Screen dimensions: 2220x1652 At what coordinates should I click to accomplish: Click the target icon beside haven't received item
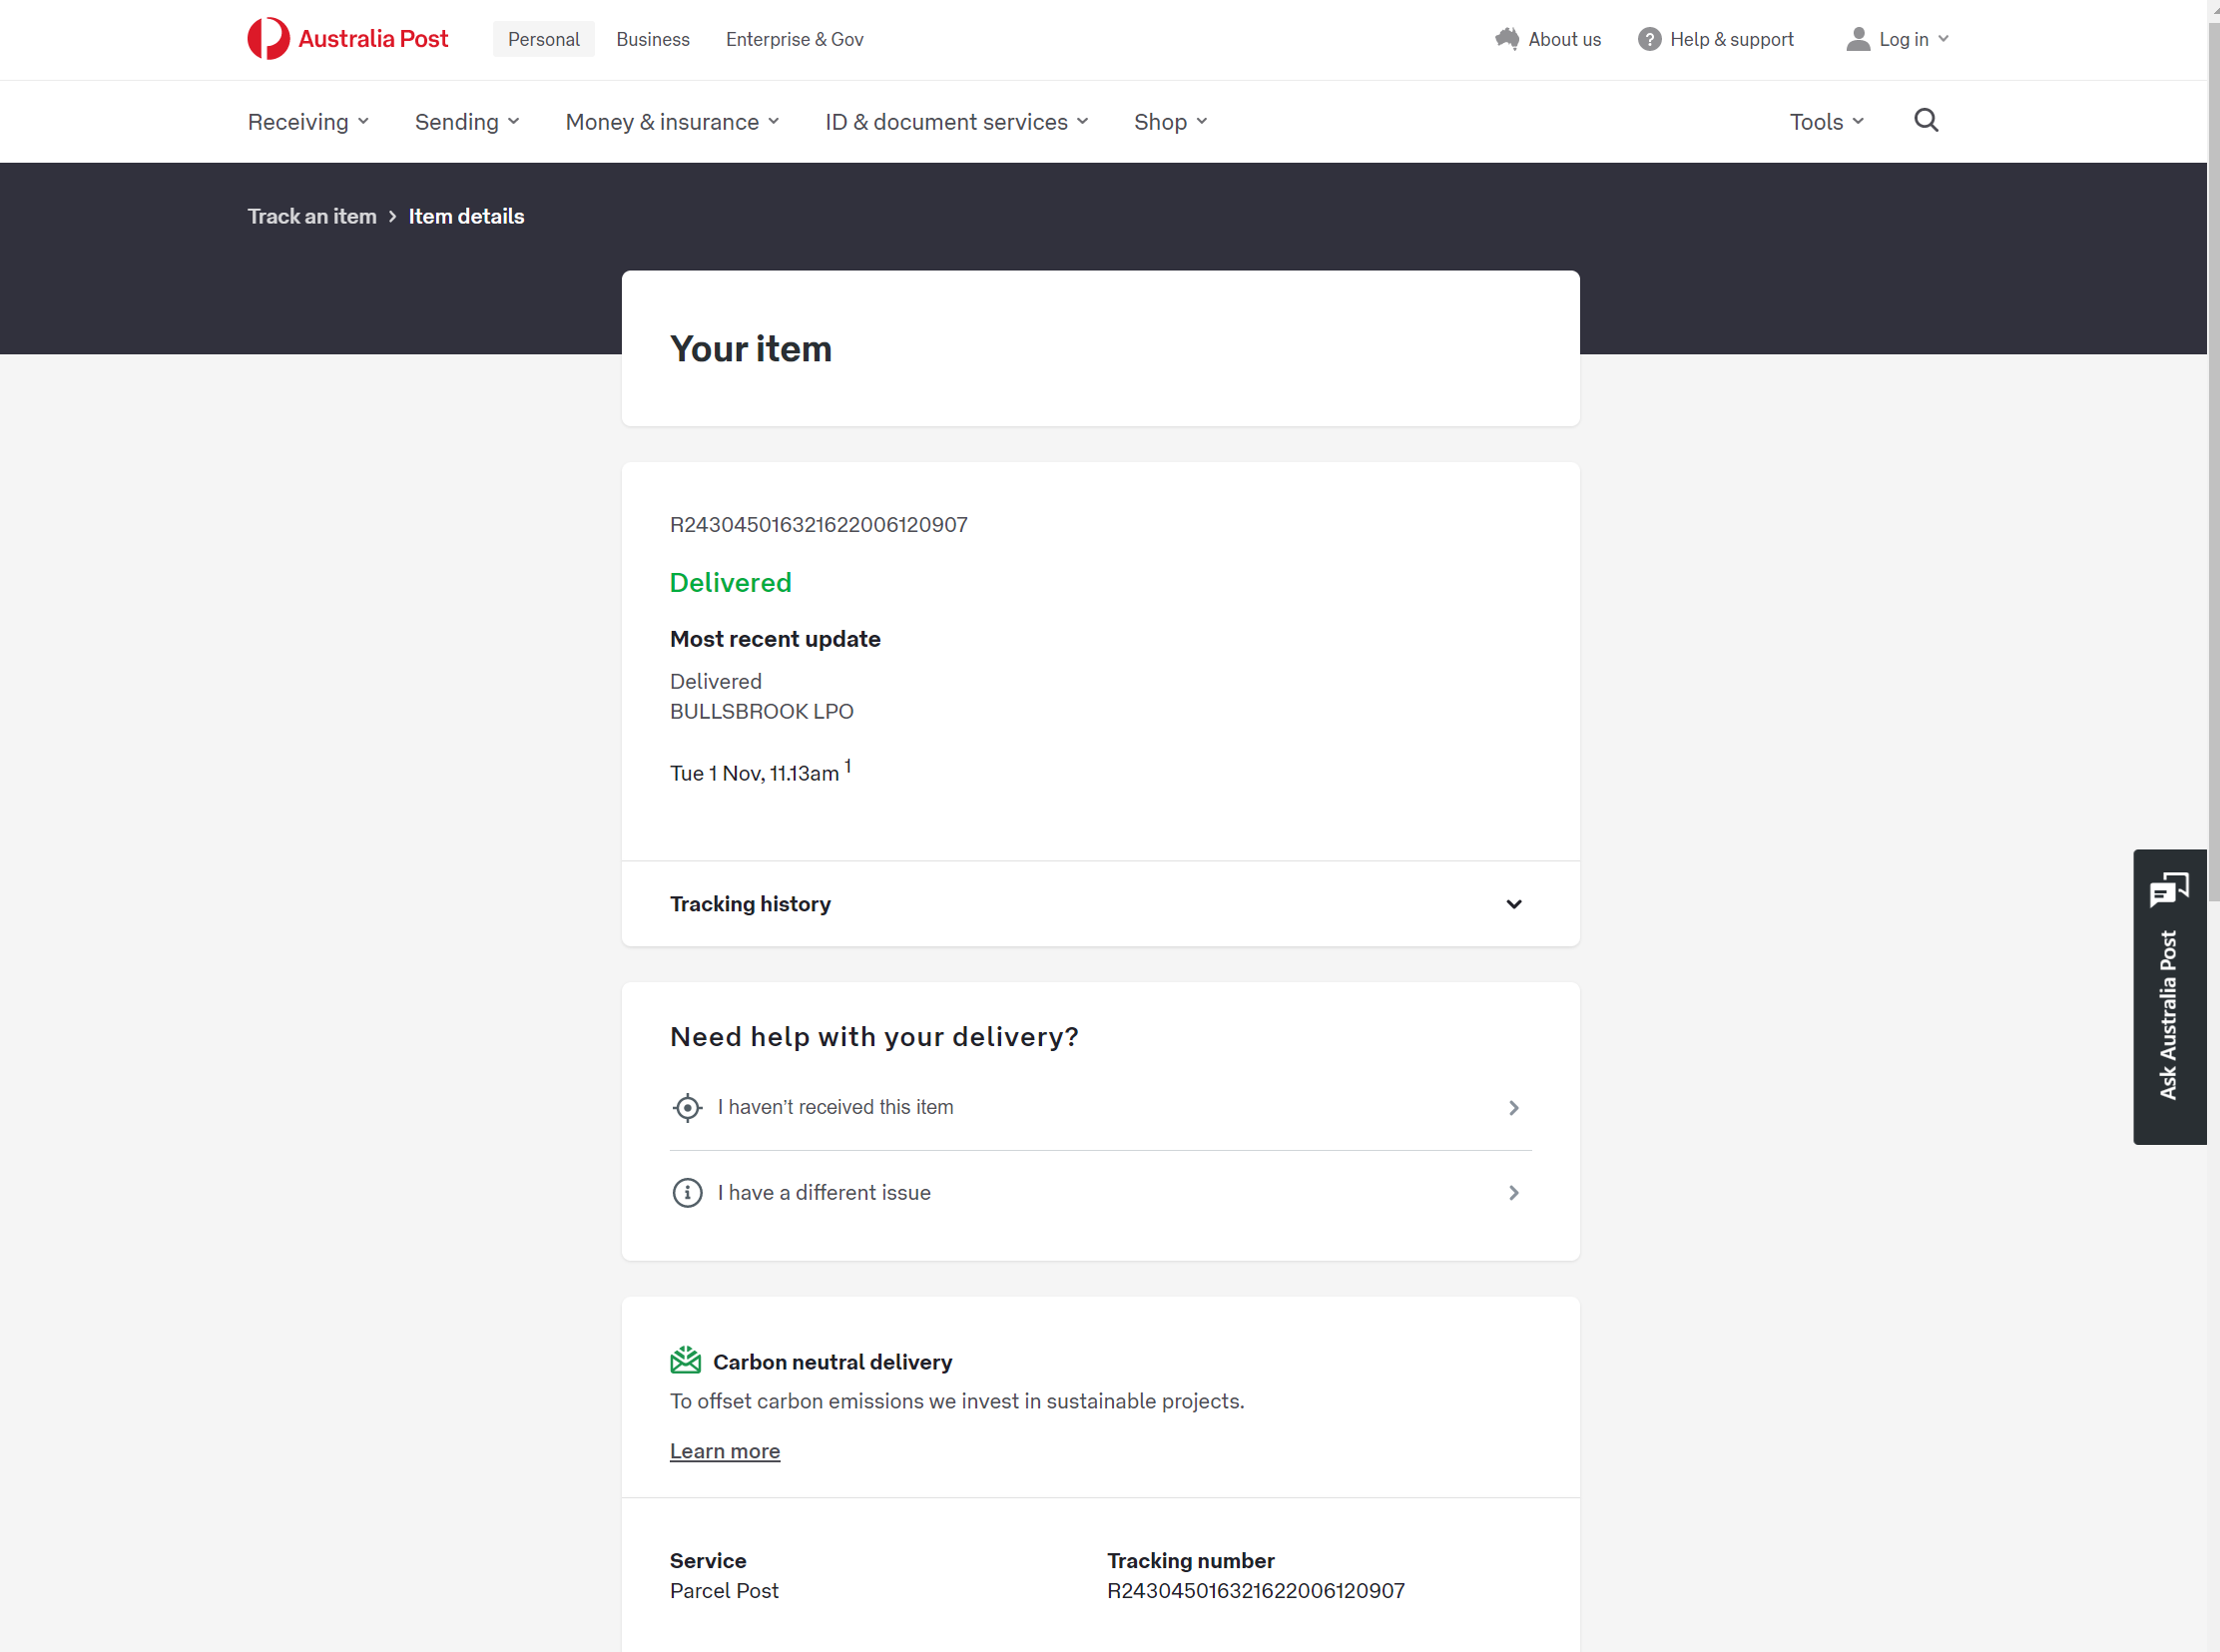[x=687, y=1107]
